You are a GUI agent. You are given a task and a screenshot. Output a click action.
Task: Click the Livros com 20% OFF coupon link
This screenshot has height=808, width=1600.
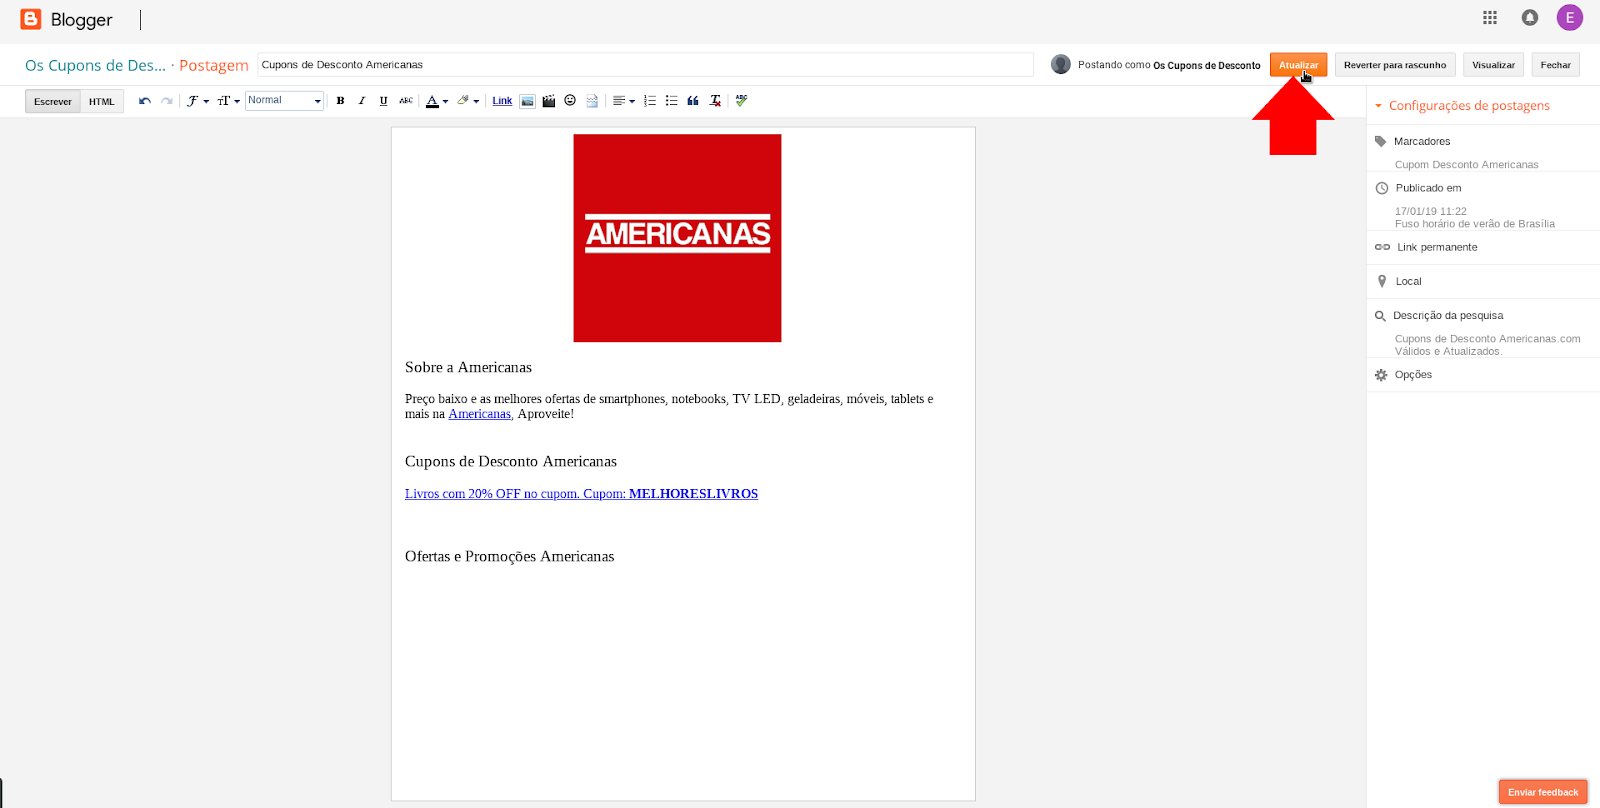581,494
